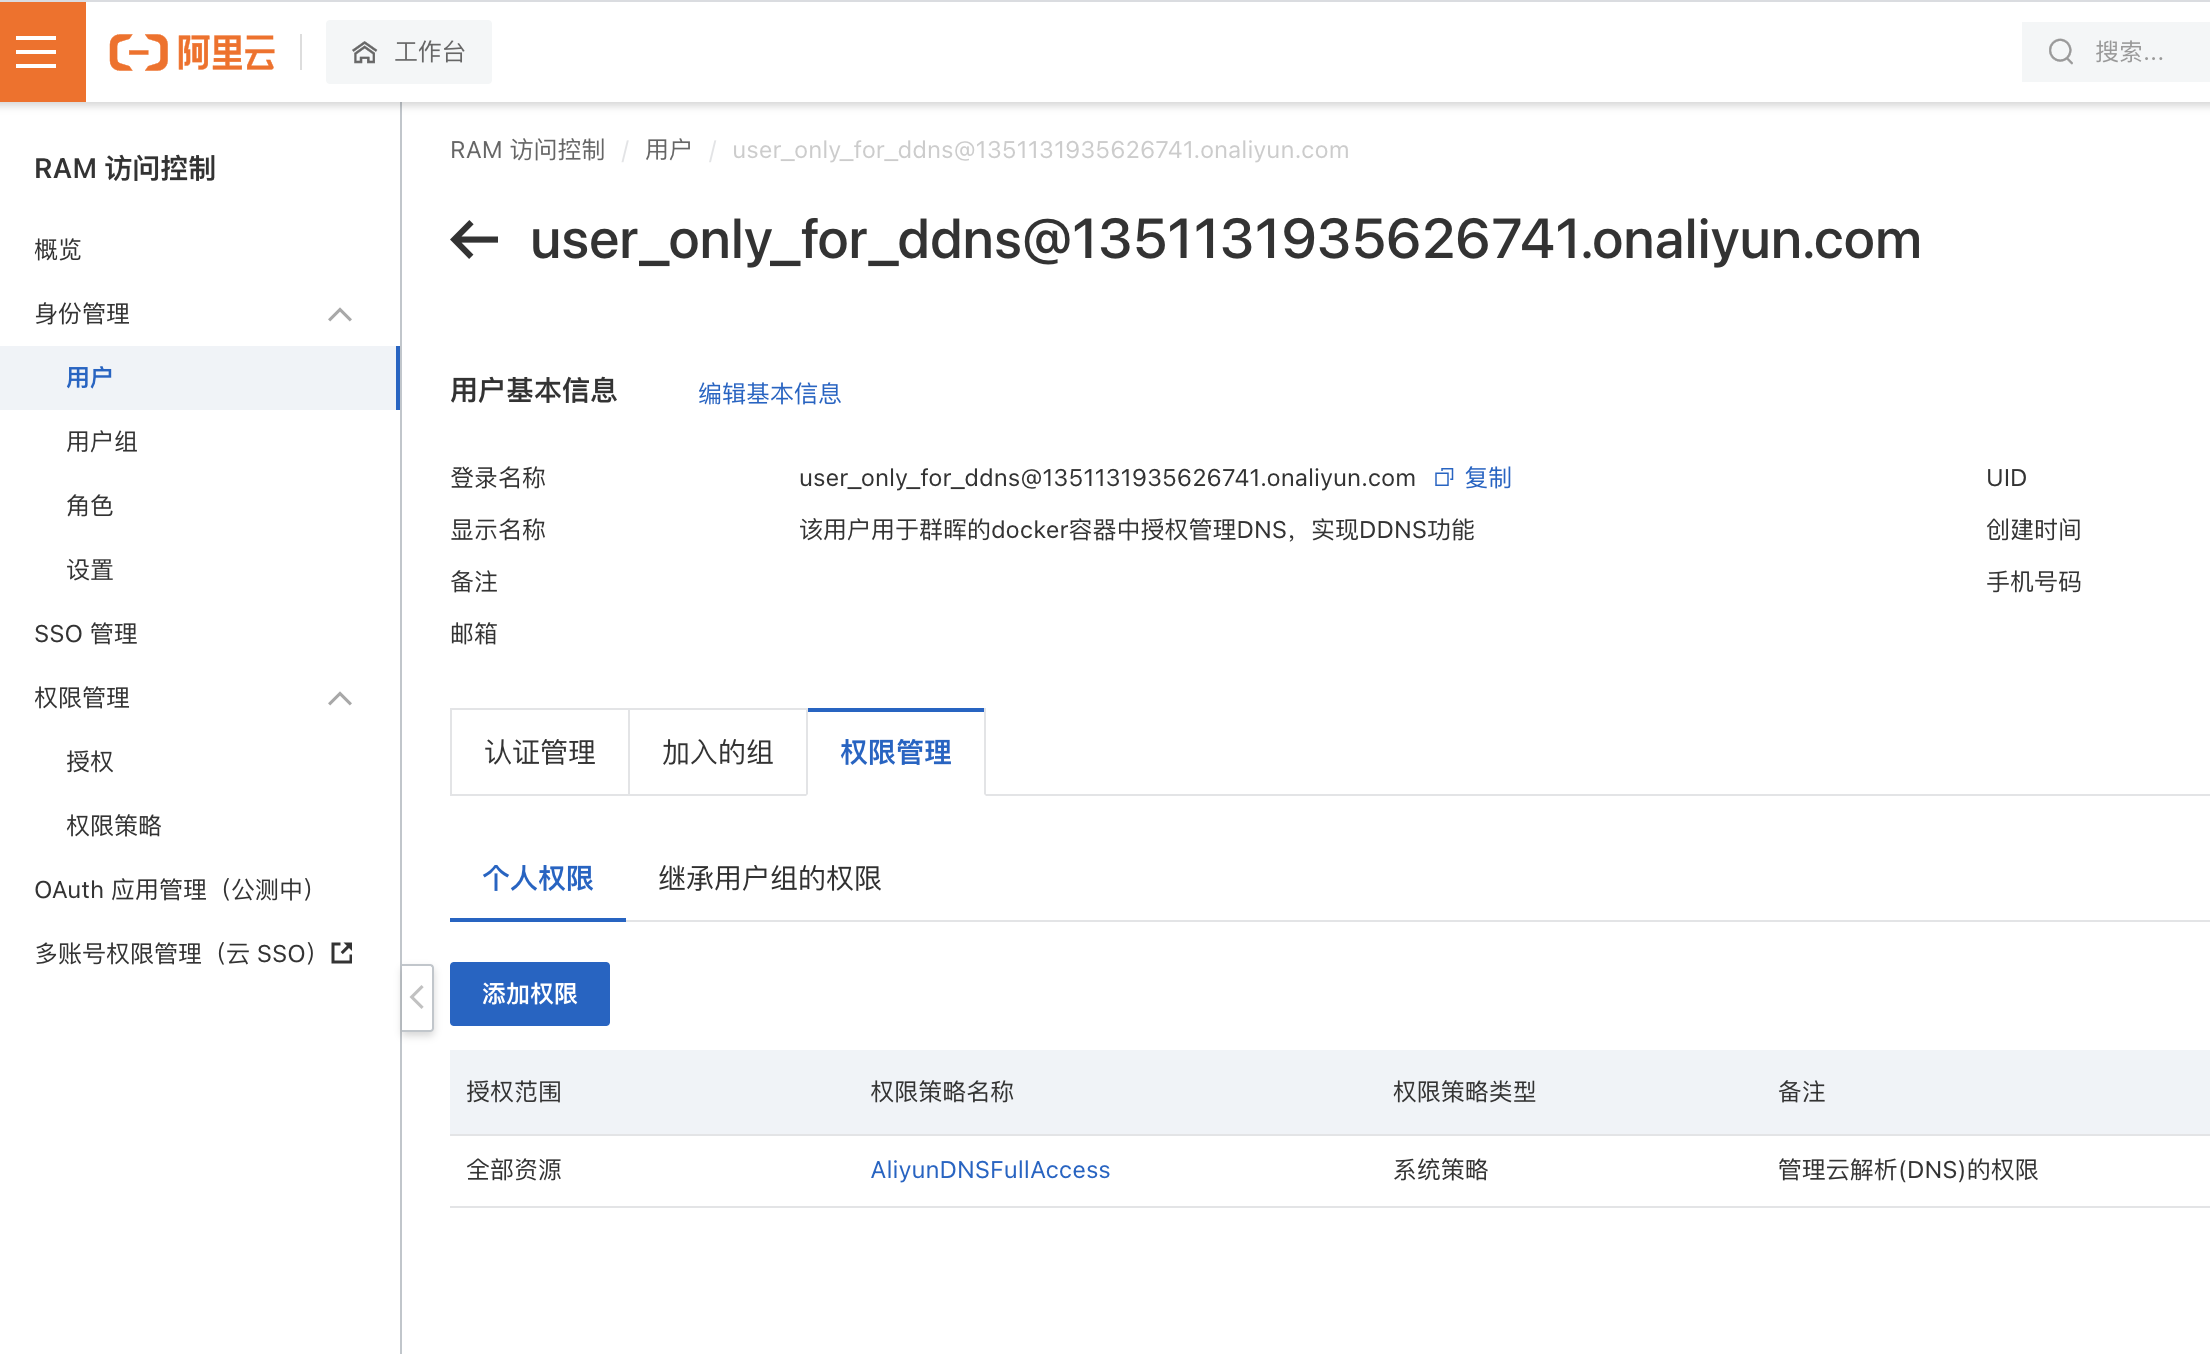
Task: Go to 用户组 in sidebar
Action: point(102,441)
